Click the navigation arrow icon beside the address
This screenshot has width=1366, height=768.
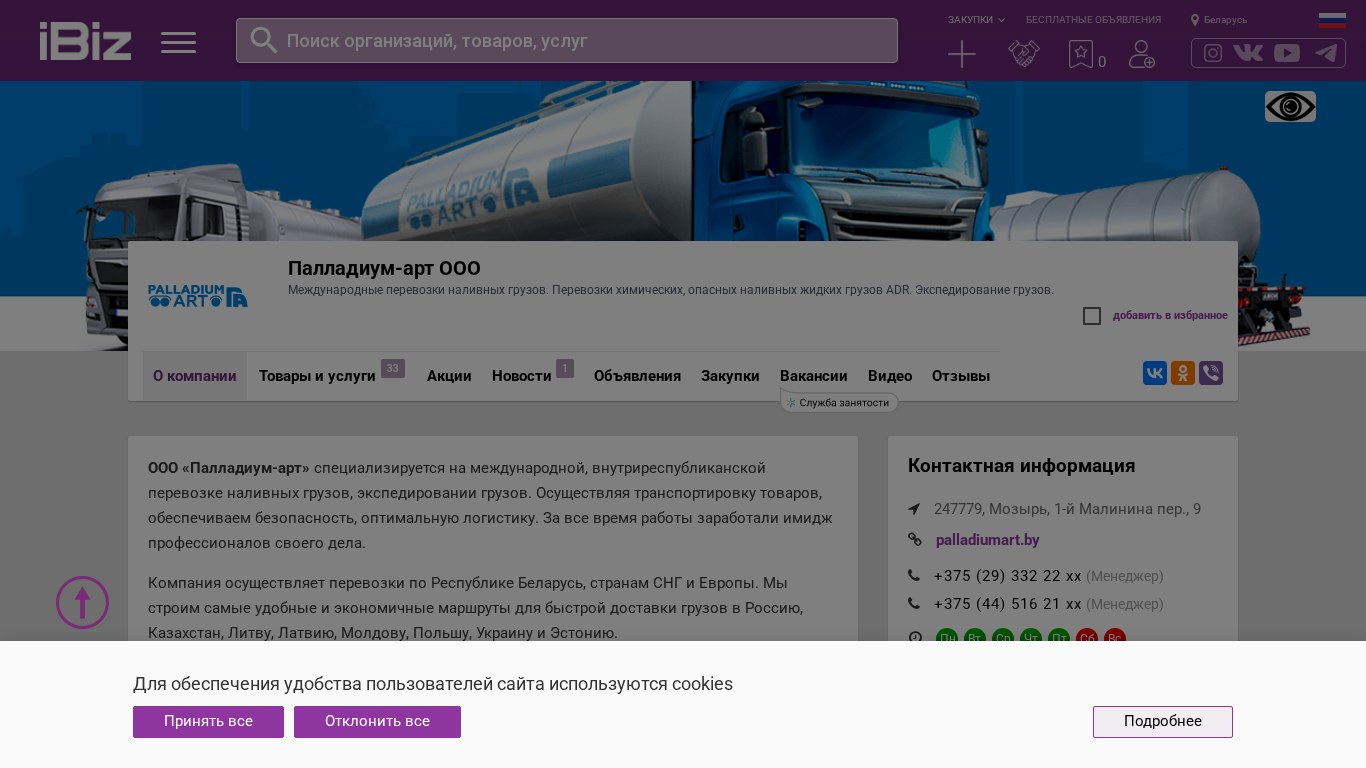point(914,509)
